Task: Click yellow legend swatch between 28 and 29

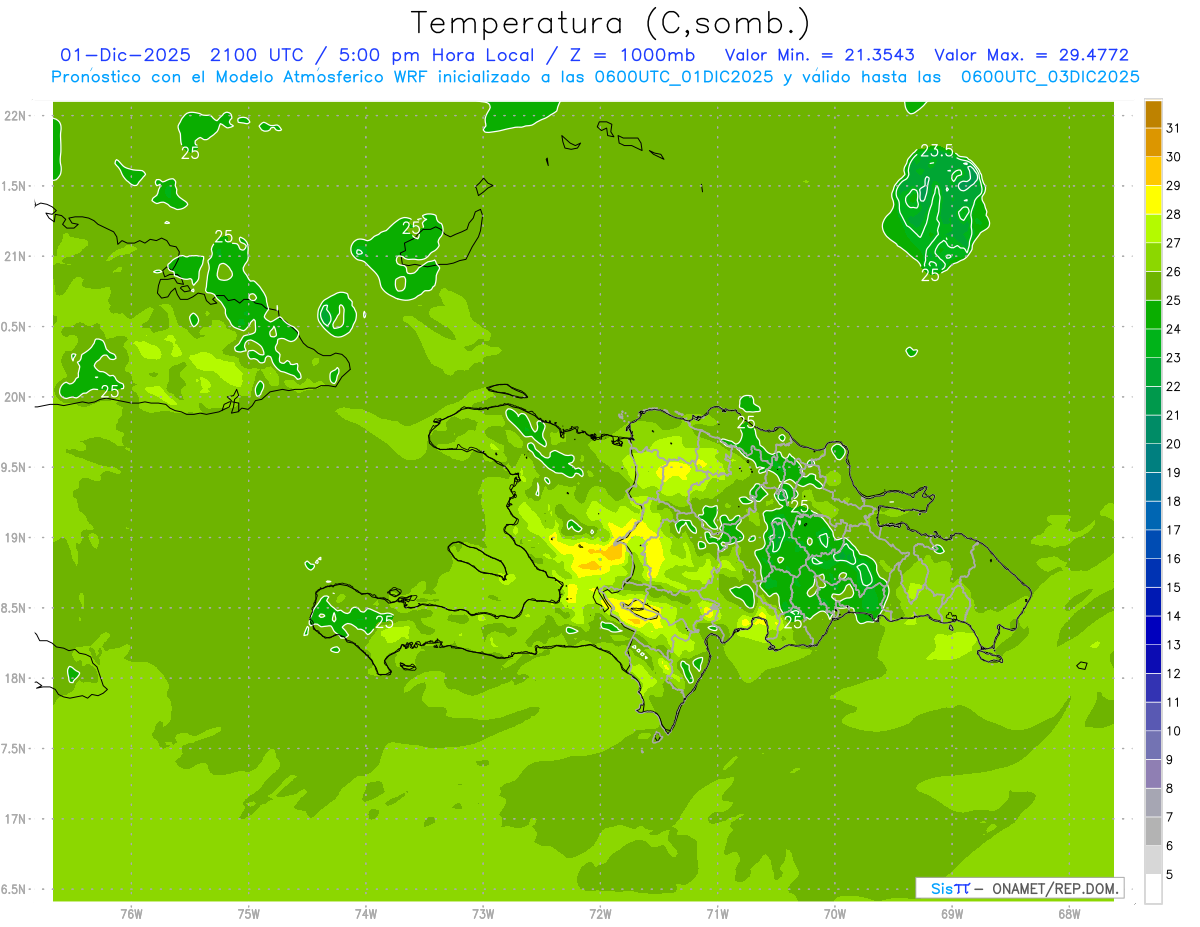Action: pos(1153,200)
